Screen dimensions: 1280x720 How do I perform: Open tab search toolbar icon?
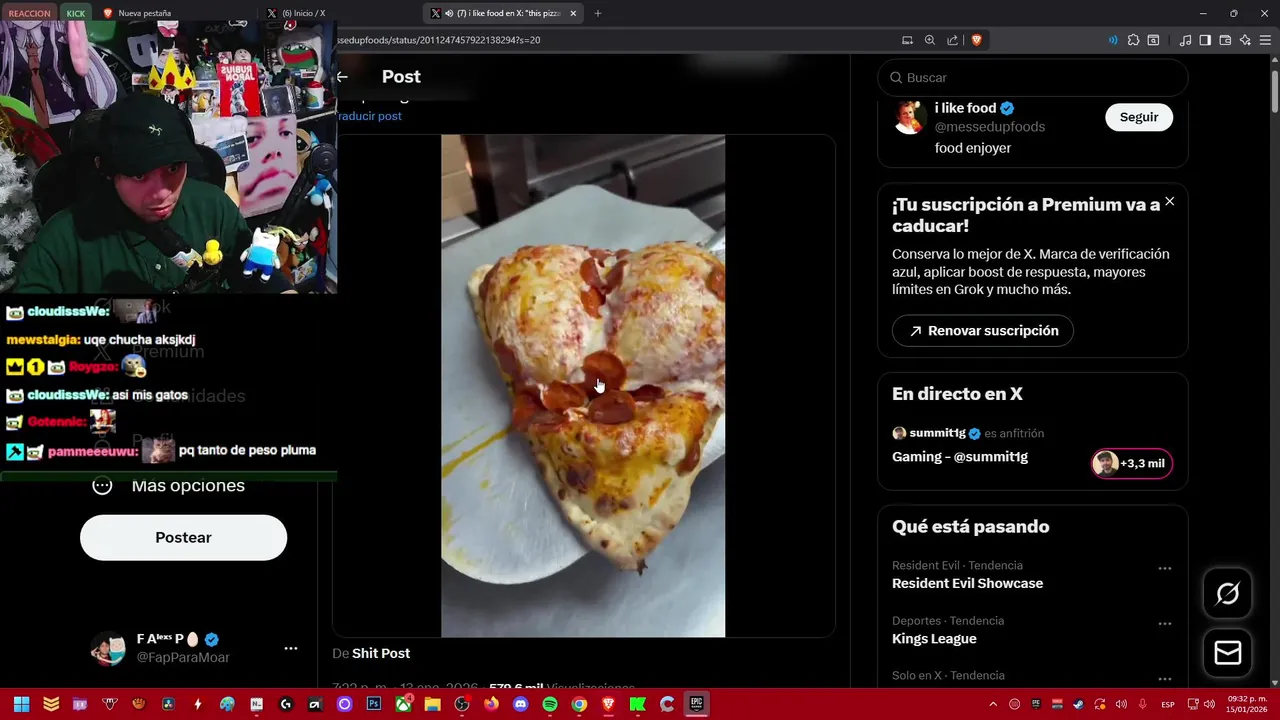[x=1153, y=40]
